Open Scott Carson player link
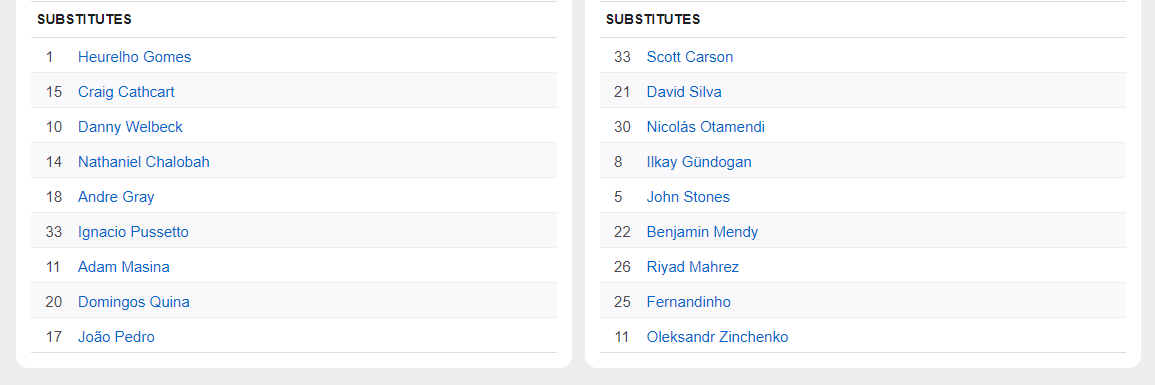Image resolution: width=1155 pixels, height=385 pixels. coord(689,57)
